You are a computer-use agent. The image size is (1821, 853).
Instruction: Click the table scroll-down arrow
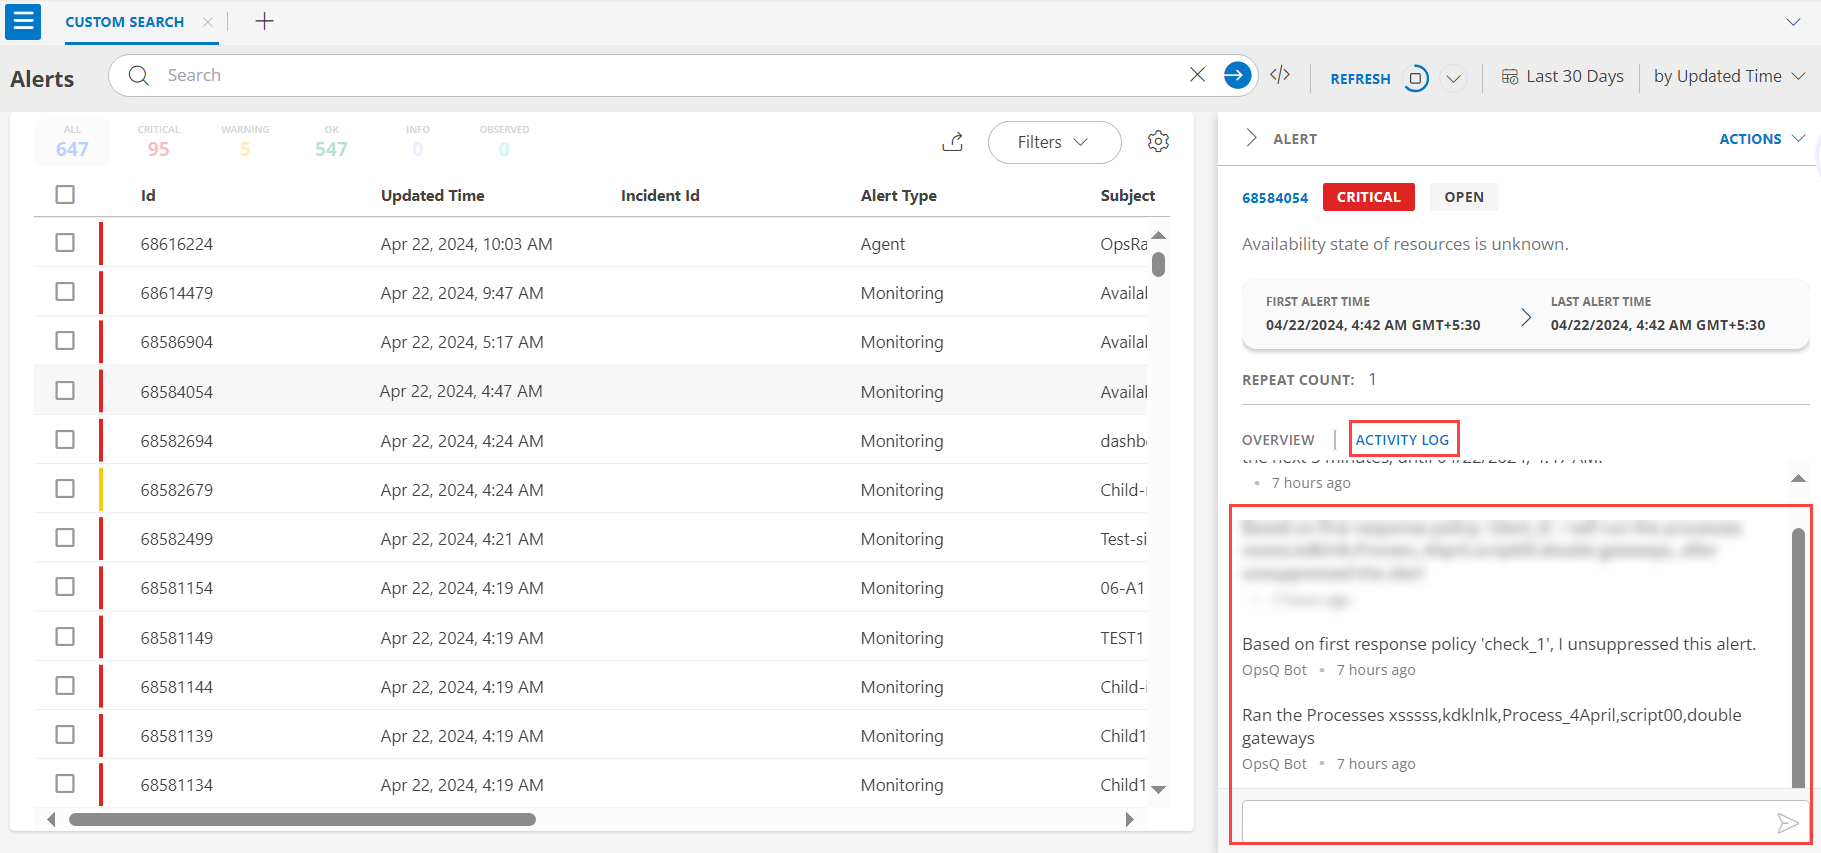click(x=1158, y=789)
